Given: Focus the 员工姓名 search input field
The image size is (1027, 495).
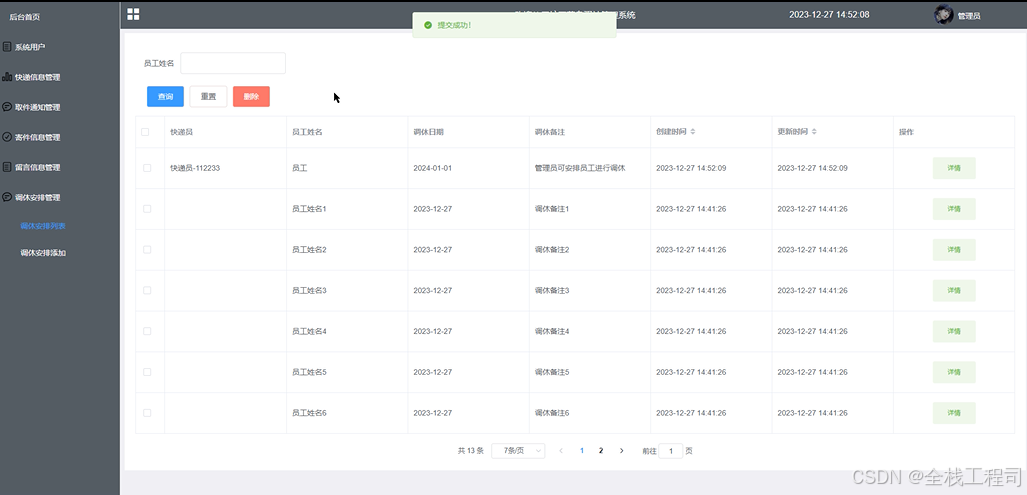Looking at the screenshot, I should click(x=233, y=63).
